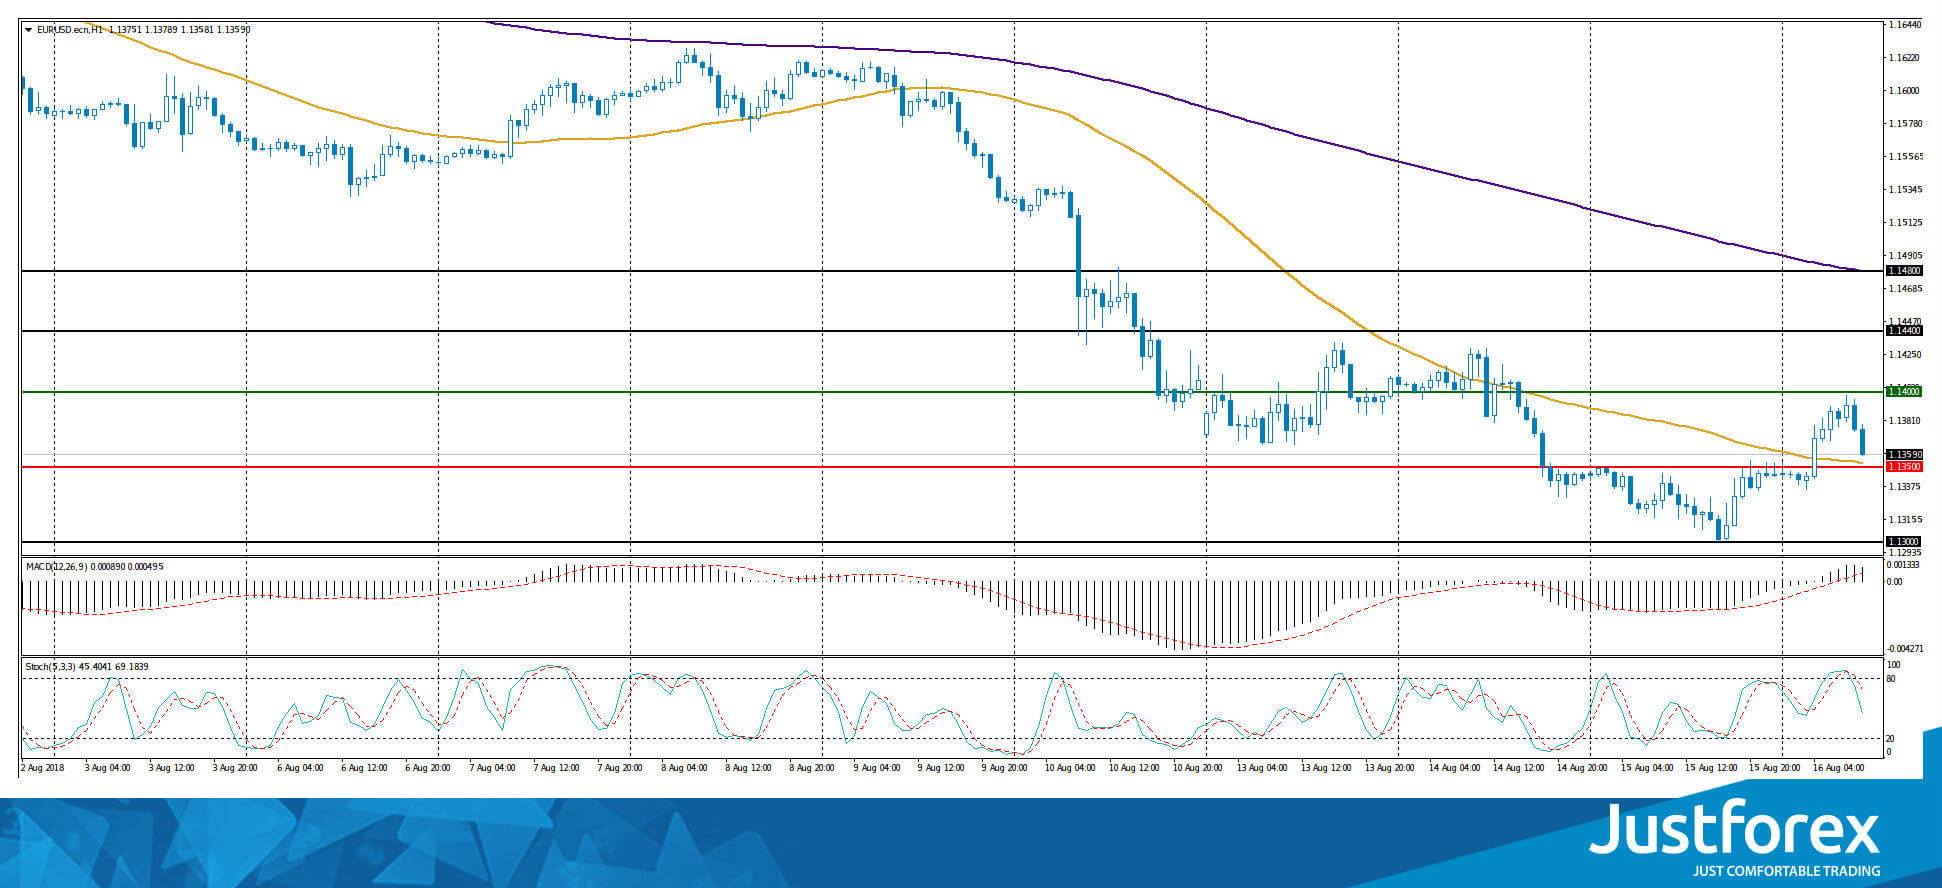Click the current price 1.13590 tag
This screenshot has width=1942, height=888.
1903,455
